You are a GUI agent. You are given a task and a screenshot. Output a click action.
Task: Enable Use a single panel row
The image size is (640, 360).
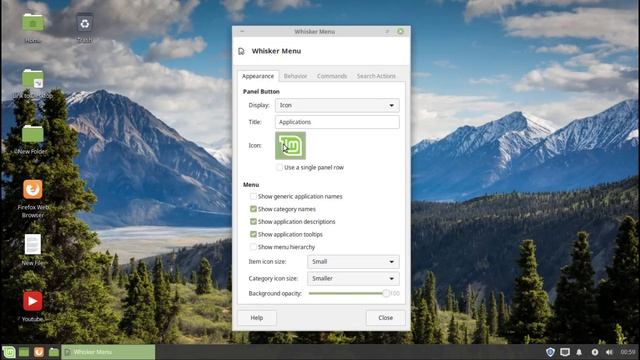tap(279, 167)
